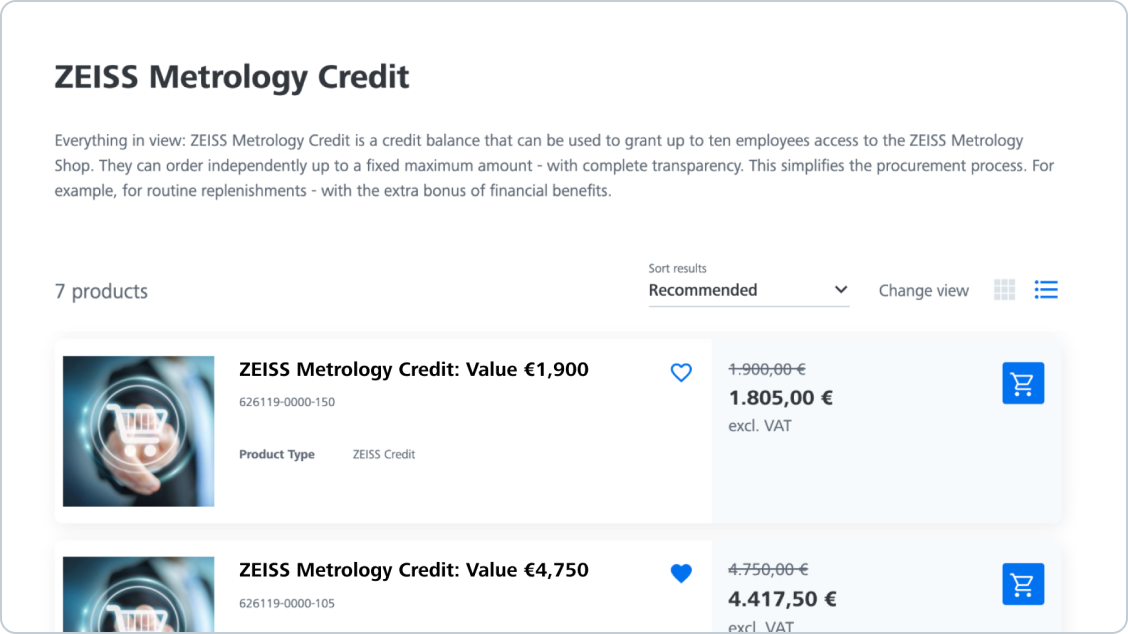Click article number 626119-0000-150
The width and height of the screenshot is (1128, 634).
pos(287,402)
